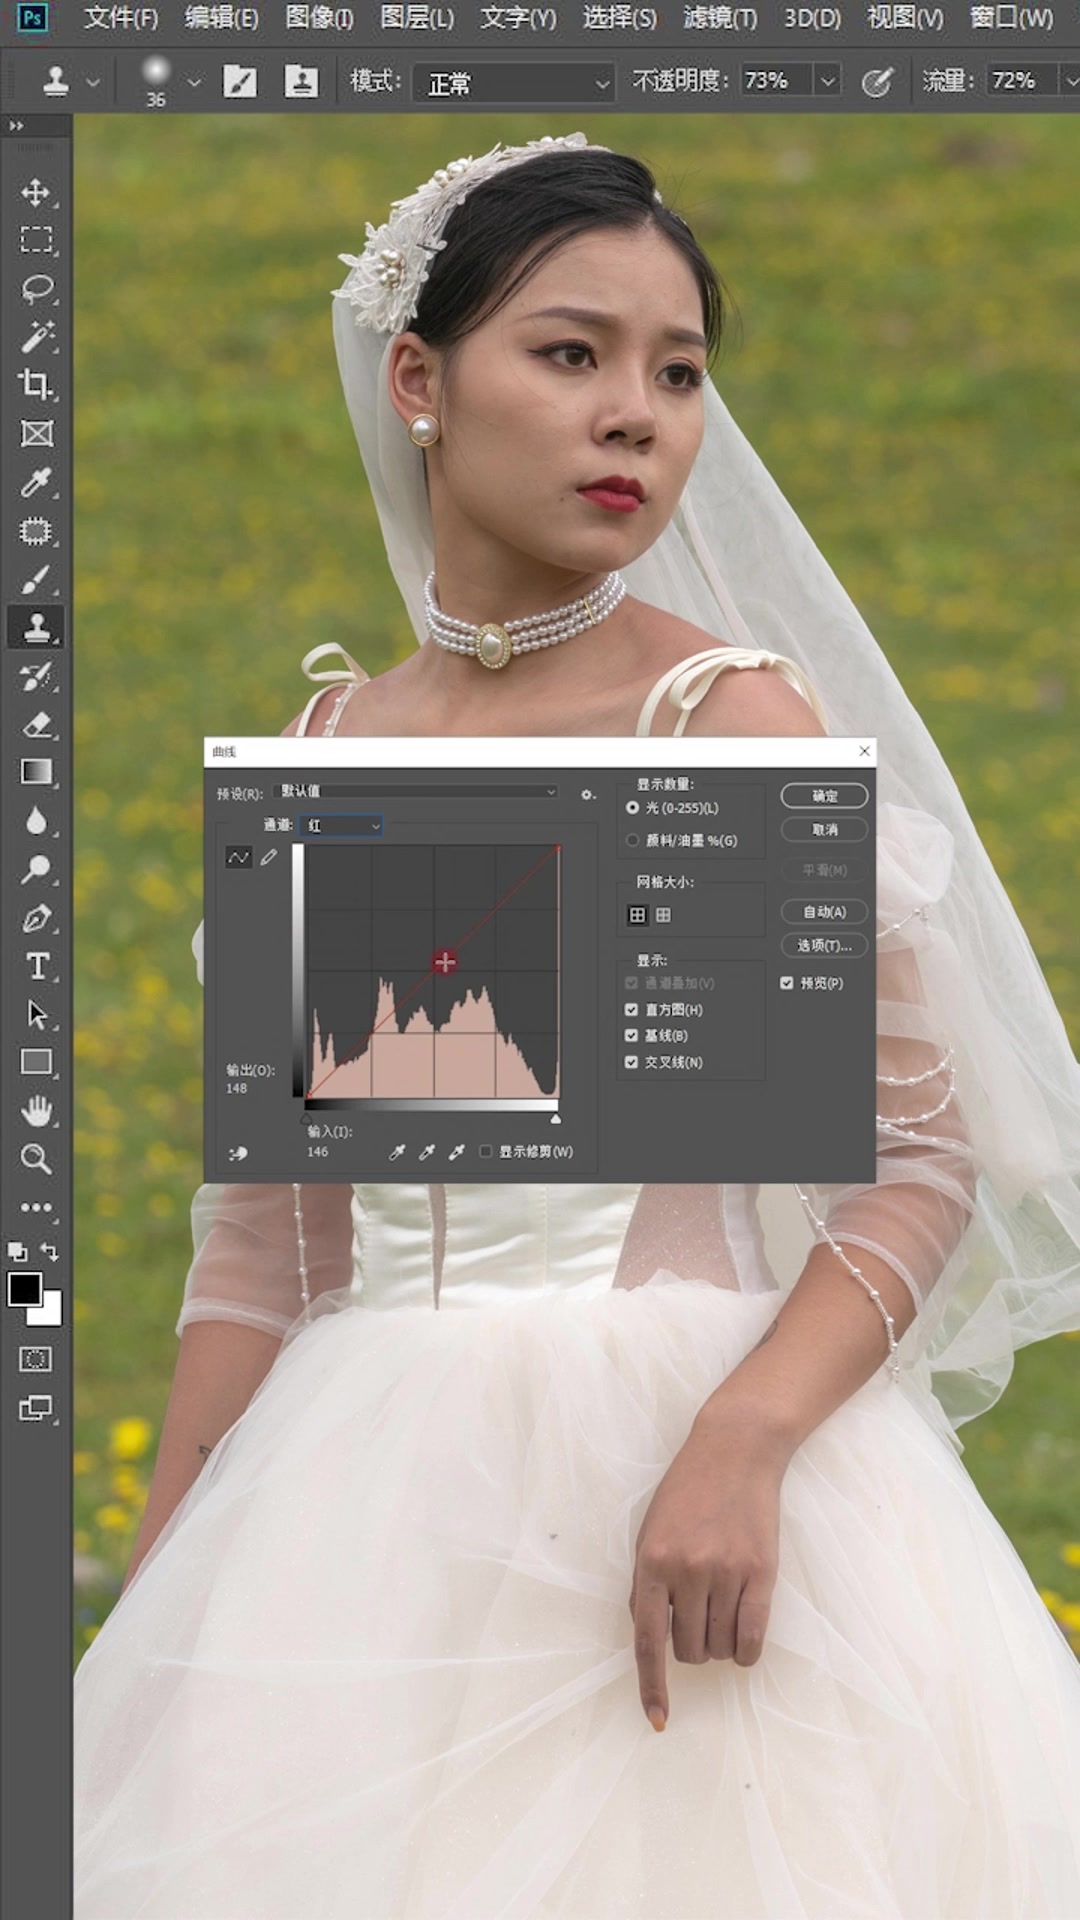This screenshot has width=1080, height=1920.
Task: Select the Lasso tool
Action: pyautogui.click(x=36, y=289)
